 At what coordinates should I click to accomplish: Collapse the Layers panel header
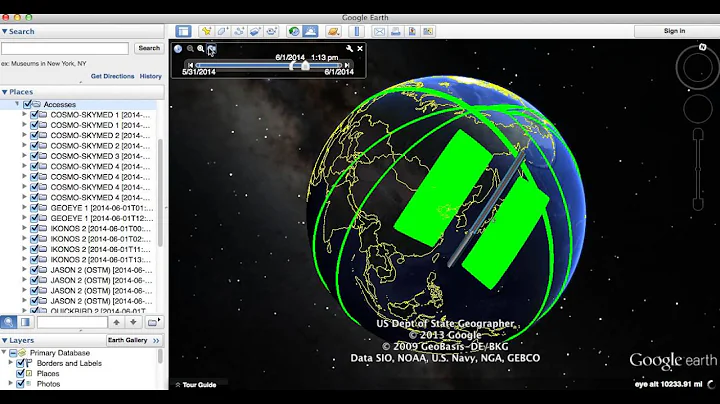click(x=53, y=340)
